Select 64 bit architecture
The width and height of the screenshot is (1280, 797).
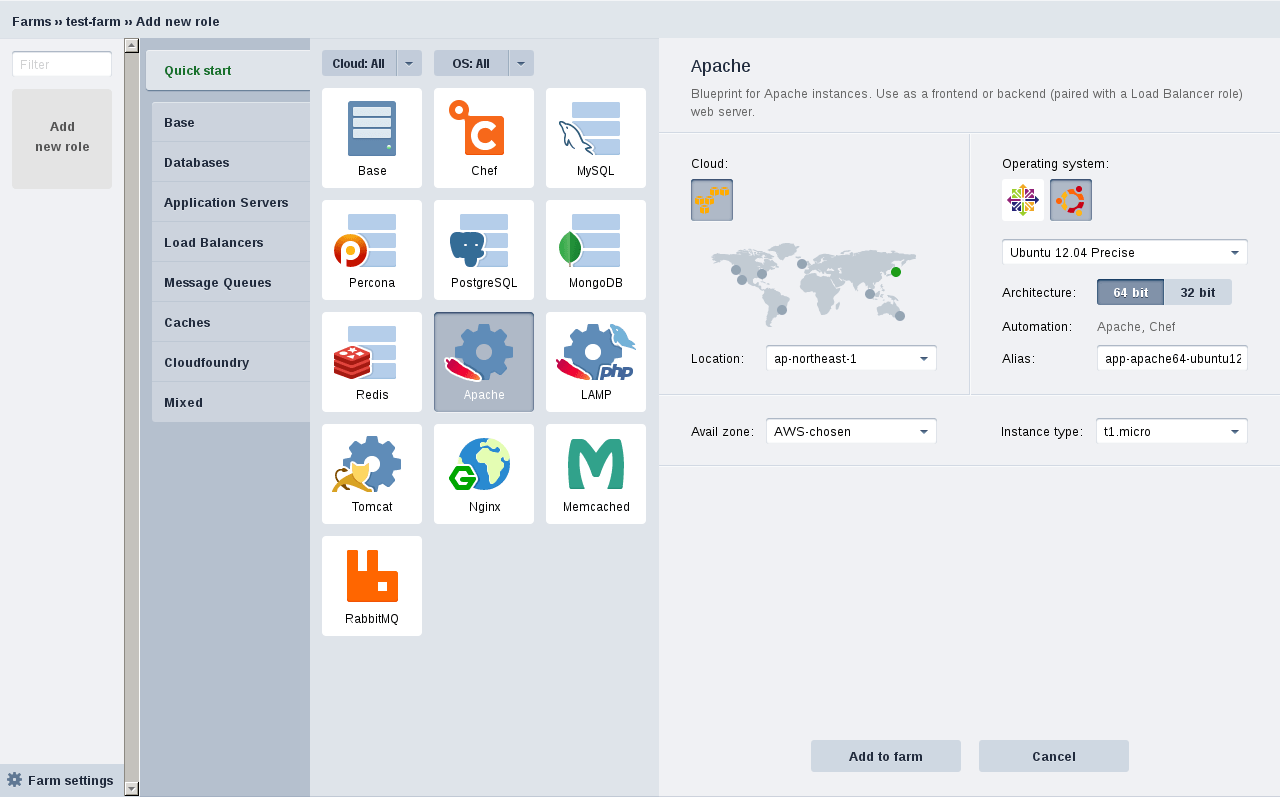[1130, 292]
